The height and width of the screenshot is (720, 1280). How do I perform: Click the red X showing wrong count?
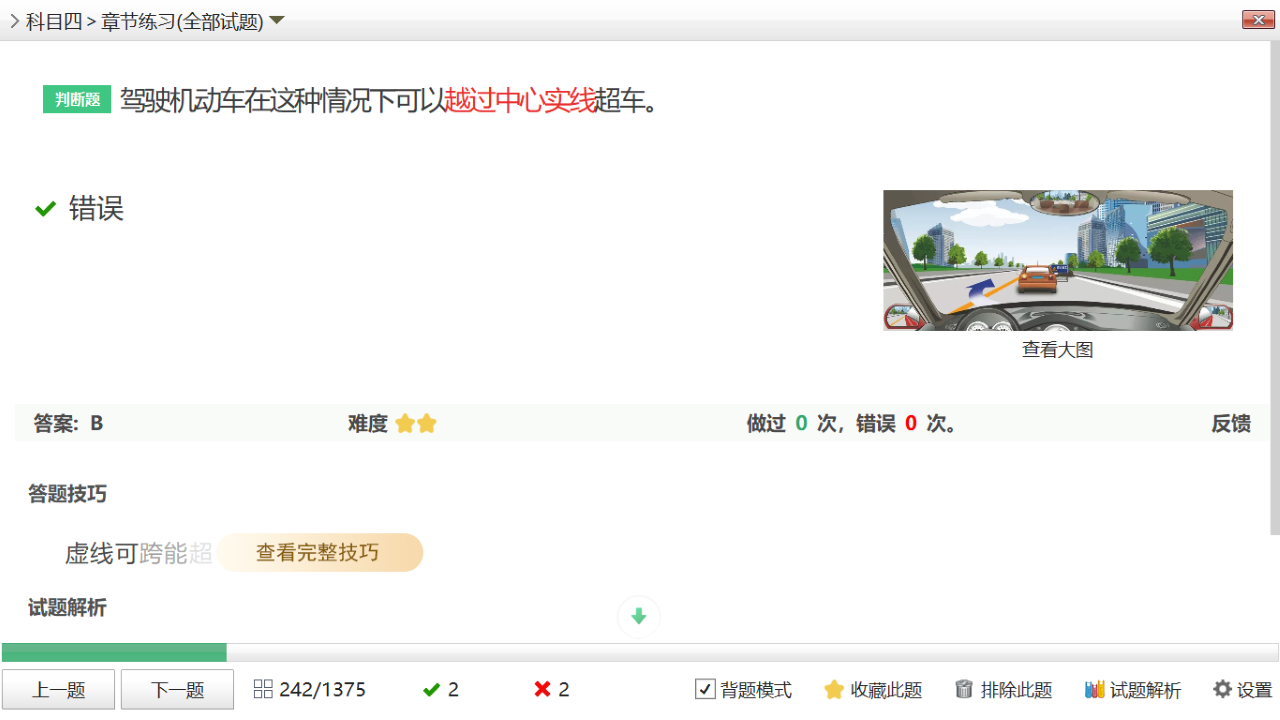click(x=543, y=688)
